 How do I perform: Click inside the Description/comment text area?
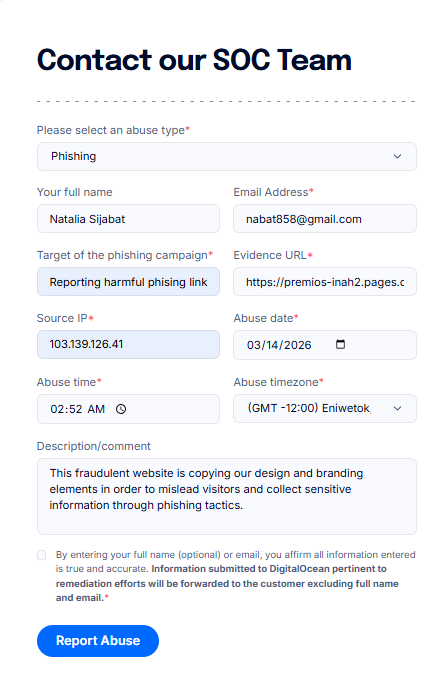tap(227, 496)
